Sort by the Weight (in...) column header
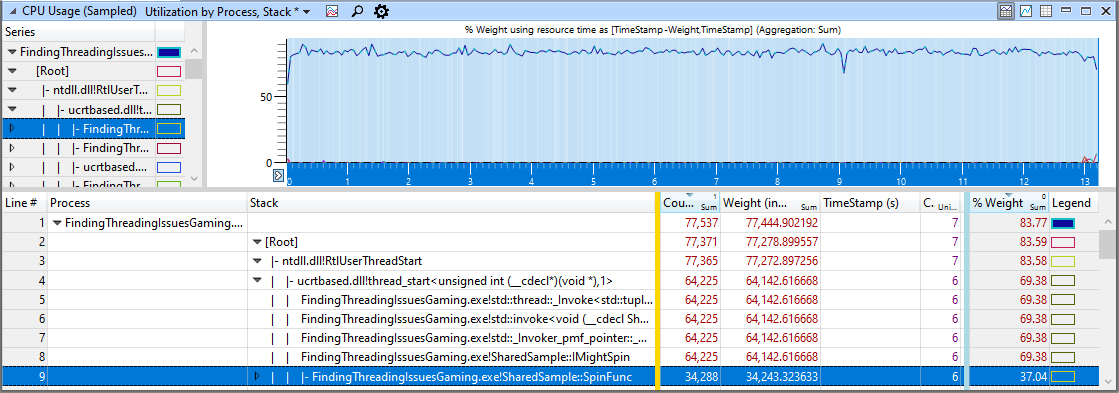1119x393 pixels. [770, 203]
